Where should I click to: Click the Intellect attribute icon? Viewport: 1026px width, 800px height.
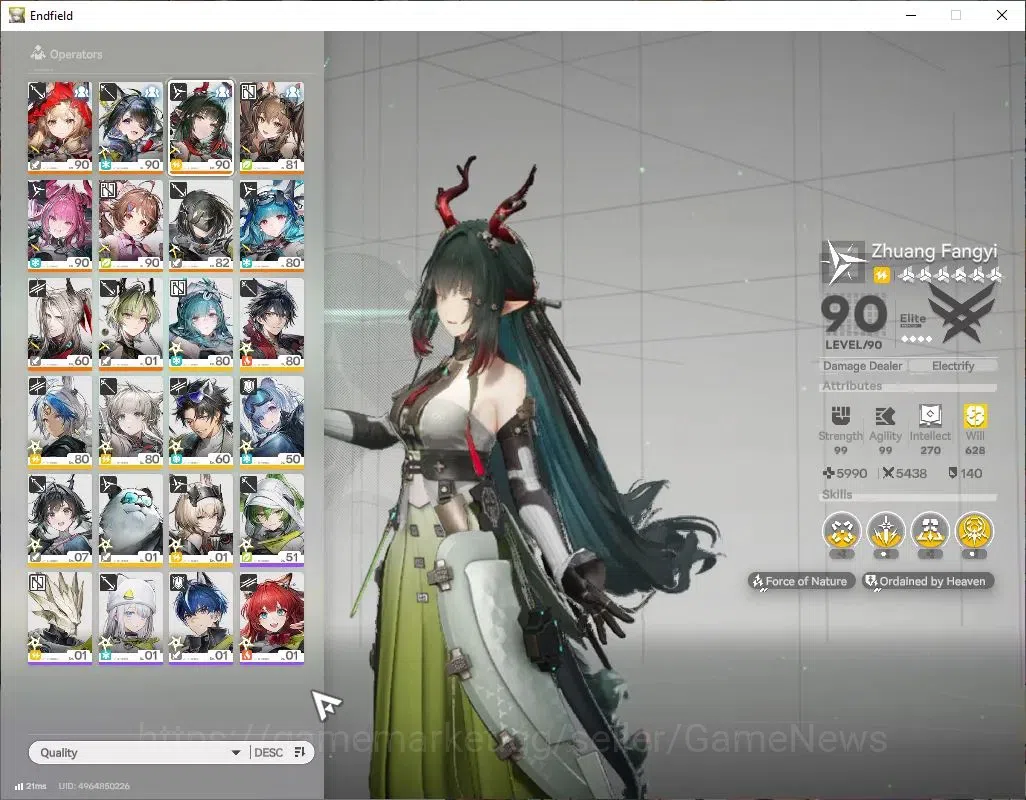tap(930, 415)
